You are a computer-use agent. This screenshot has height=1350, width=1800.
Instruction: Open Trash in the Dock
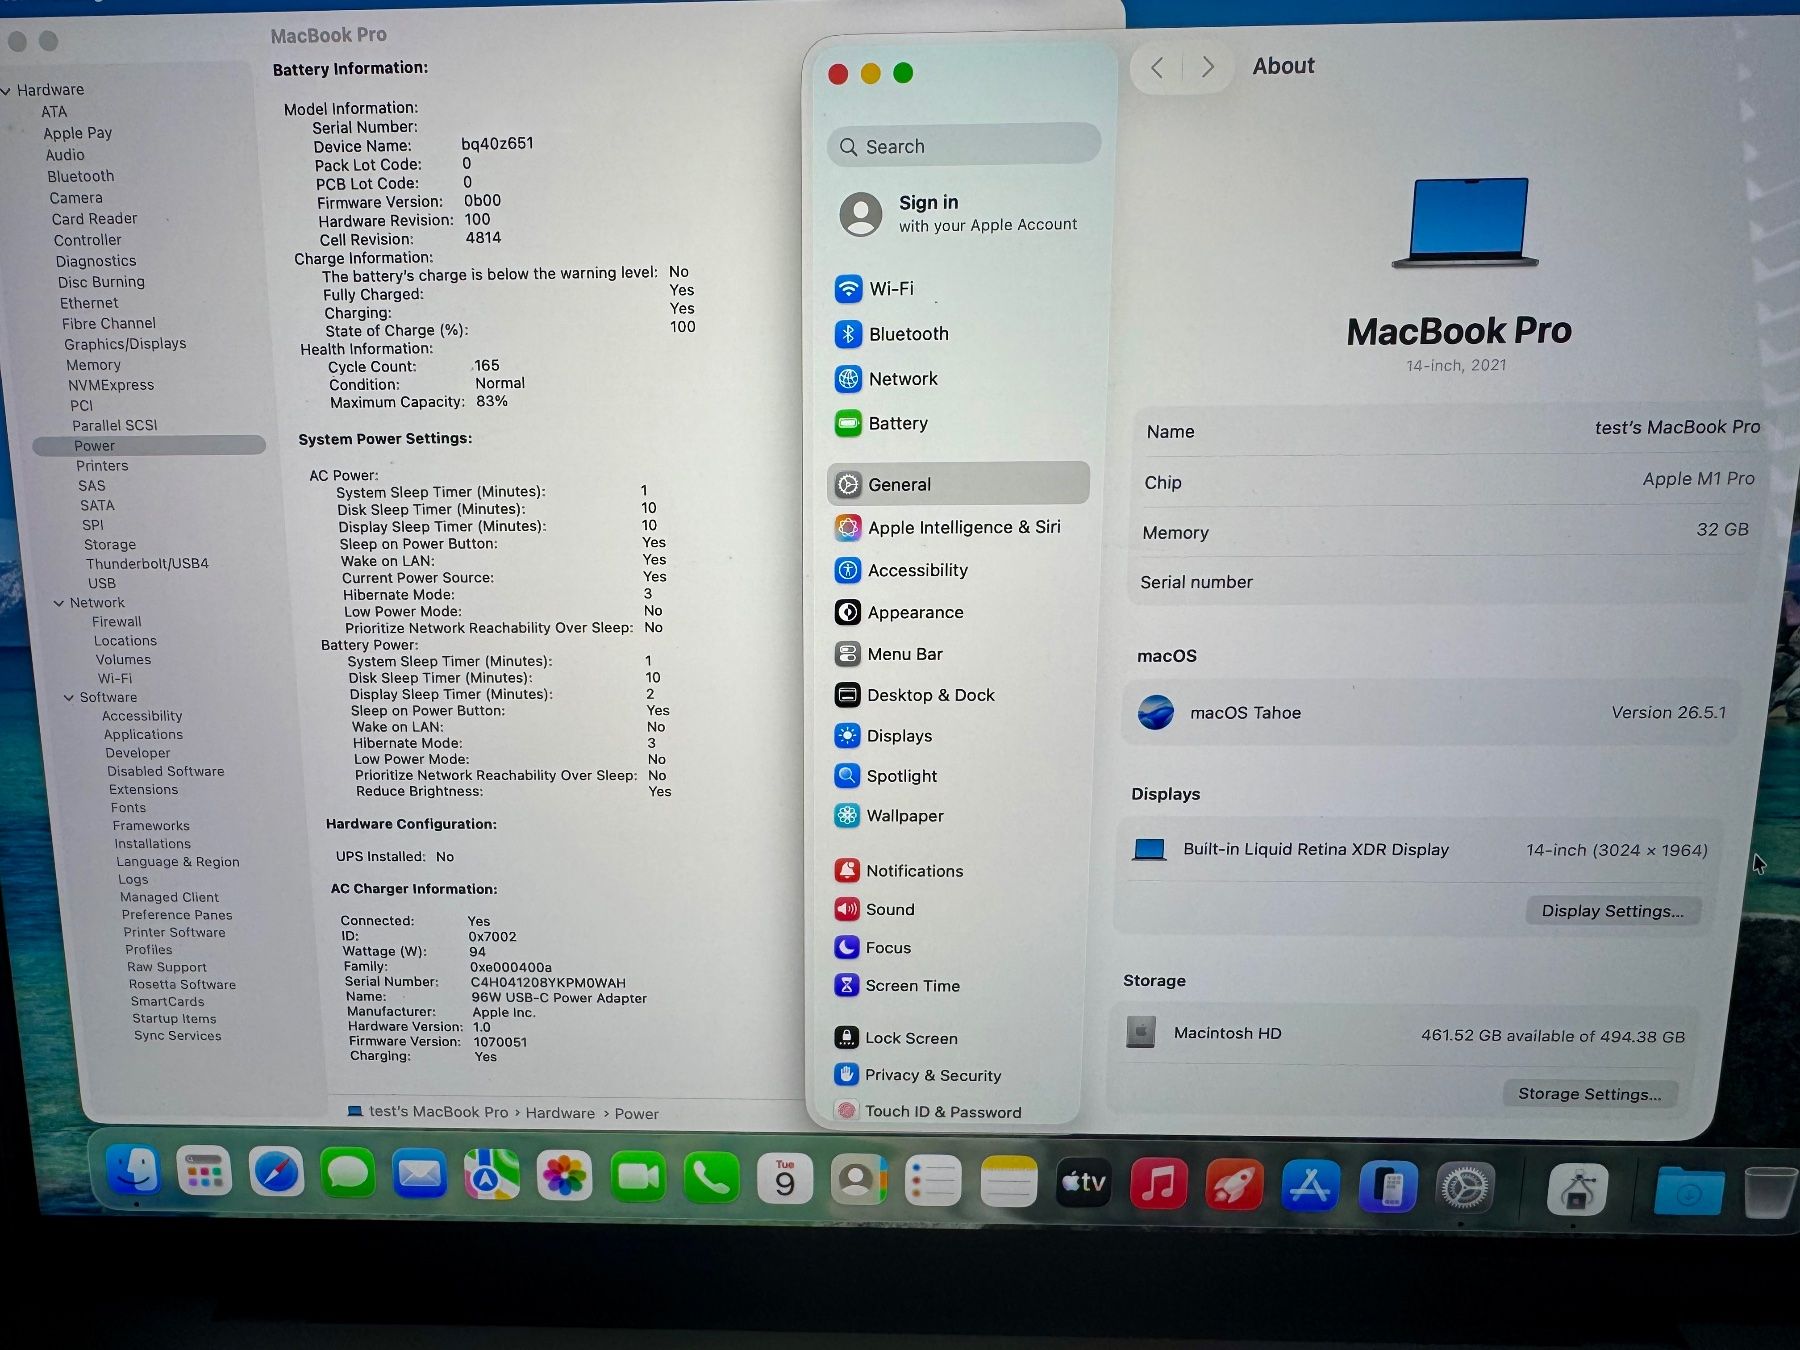point(1768,1192)
